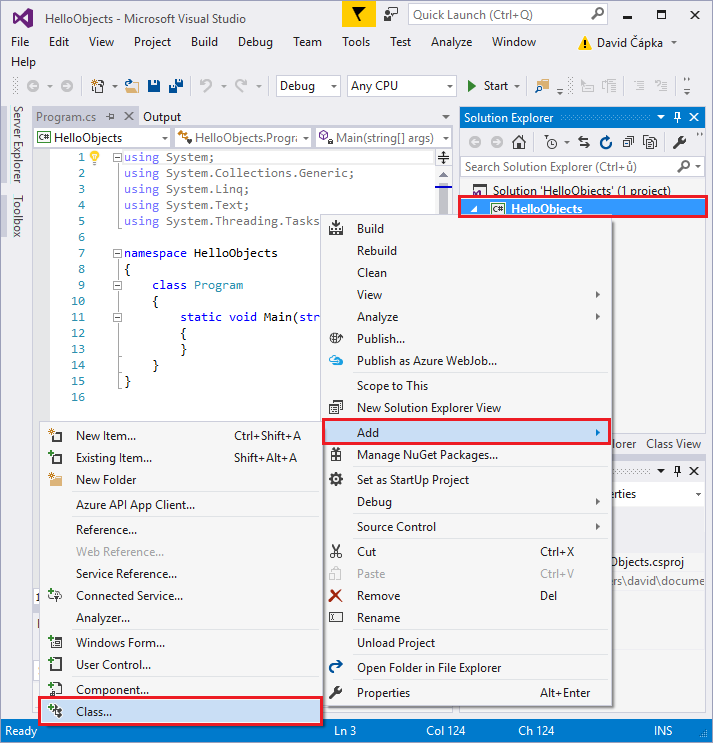Image resolution: width=713 pixels, height=743 pixels.
Task: Refresh the Solution Explorer
Action: [x=606, y=142]
